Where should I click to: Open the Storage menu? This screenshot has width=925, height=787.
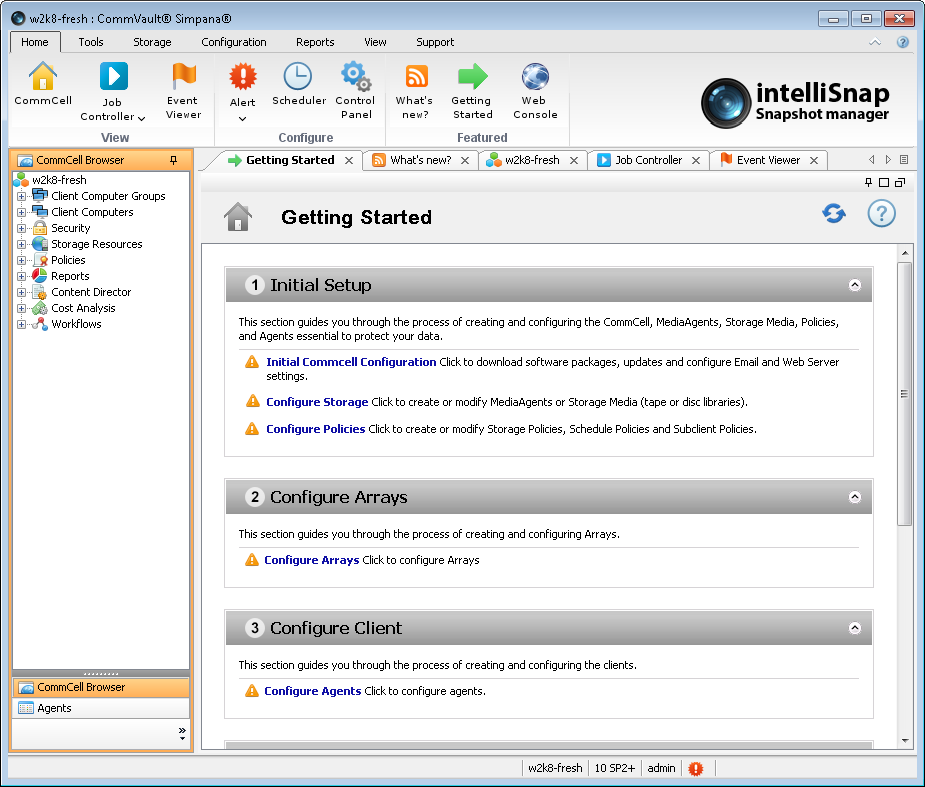point(152,42)
